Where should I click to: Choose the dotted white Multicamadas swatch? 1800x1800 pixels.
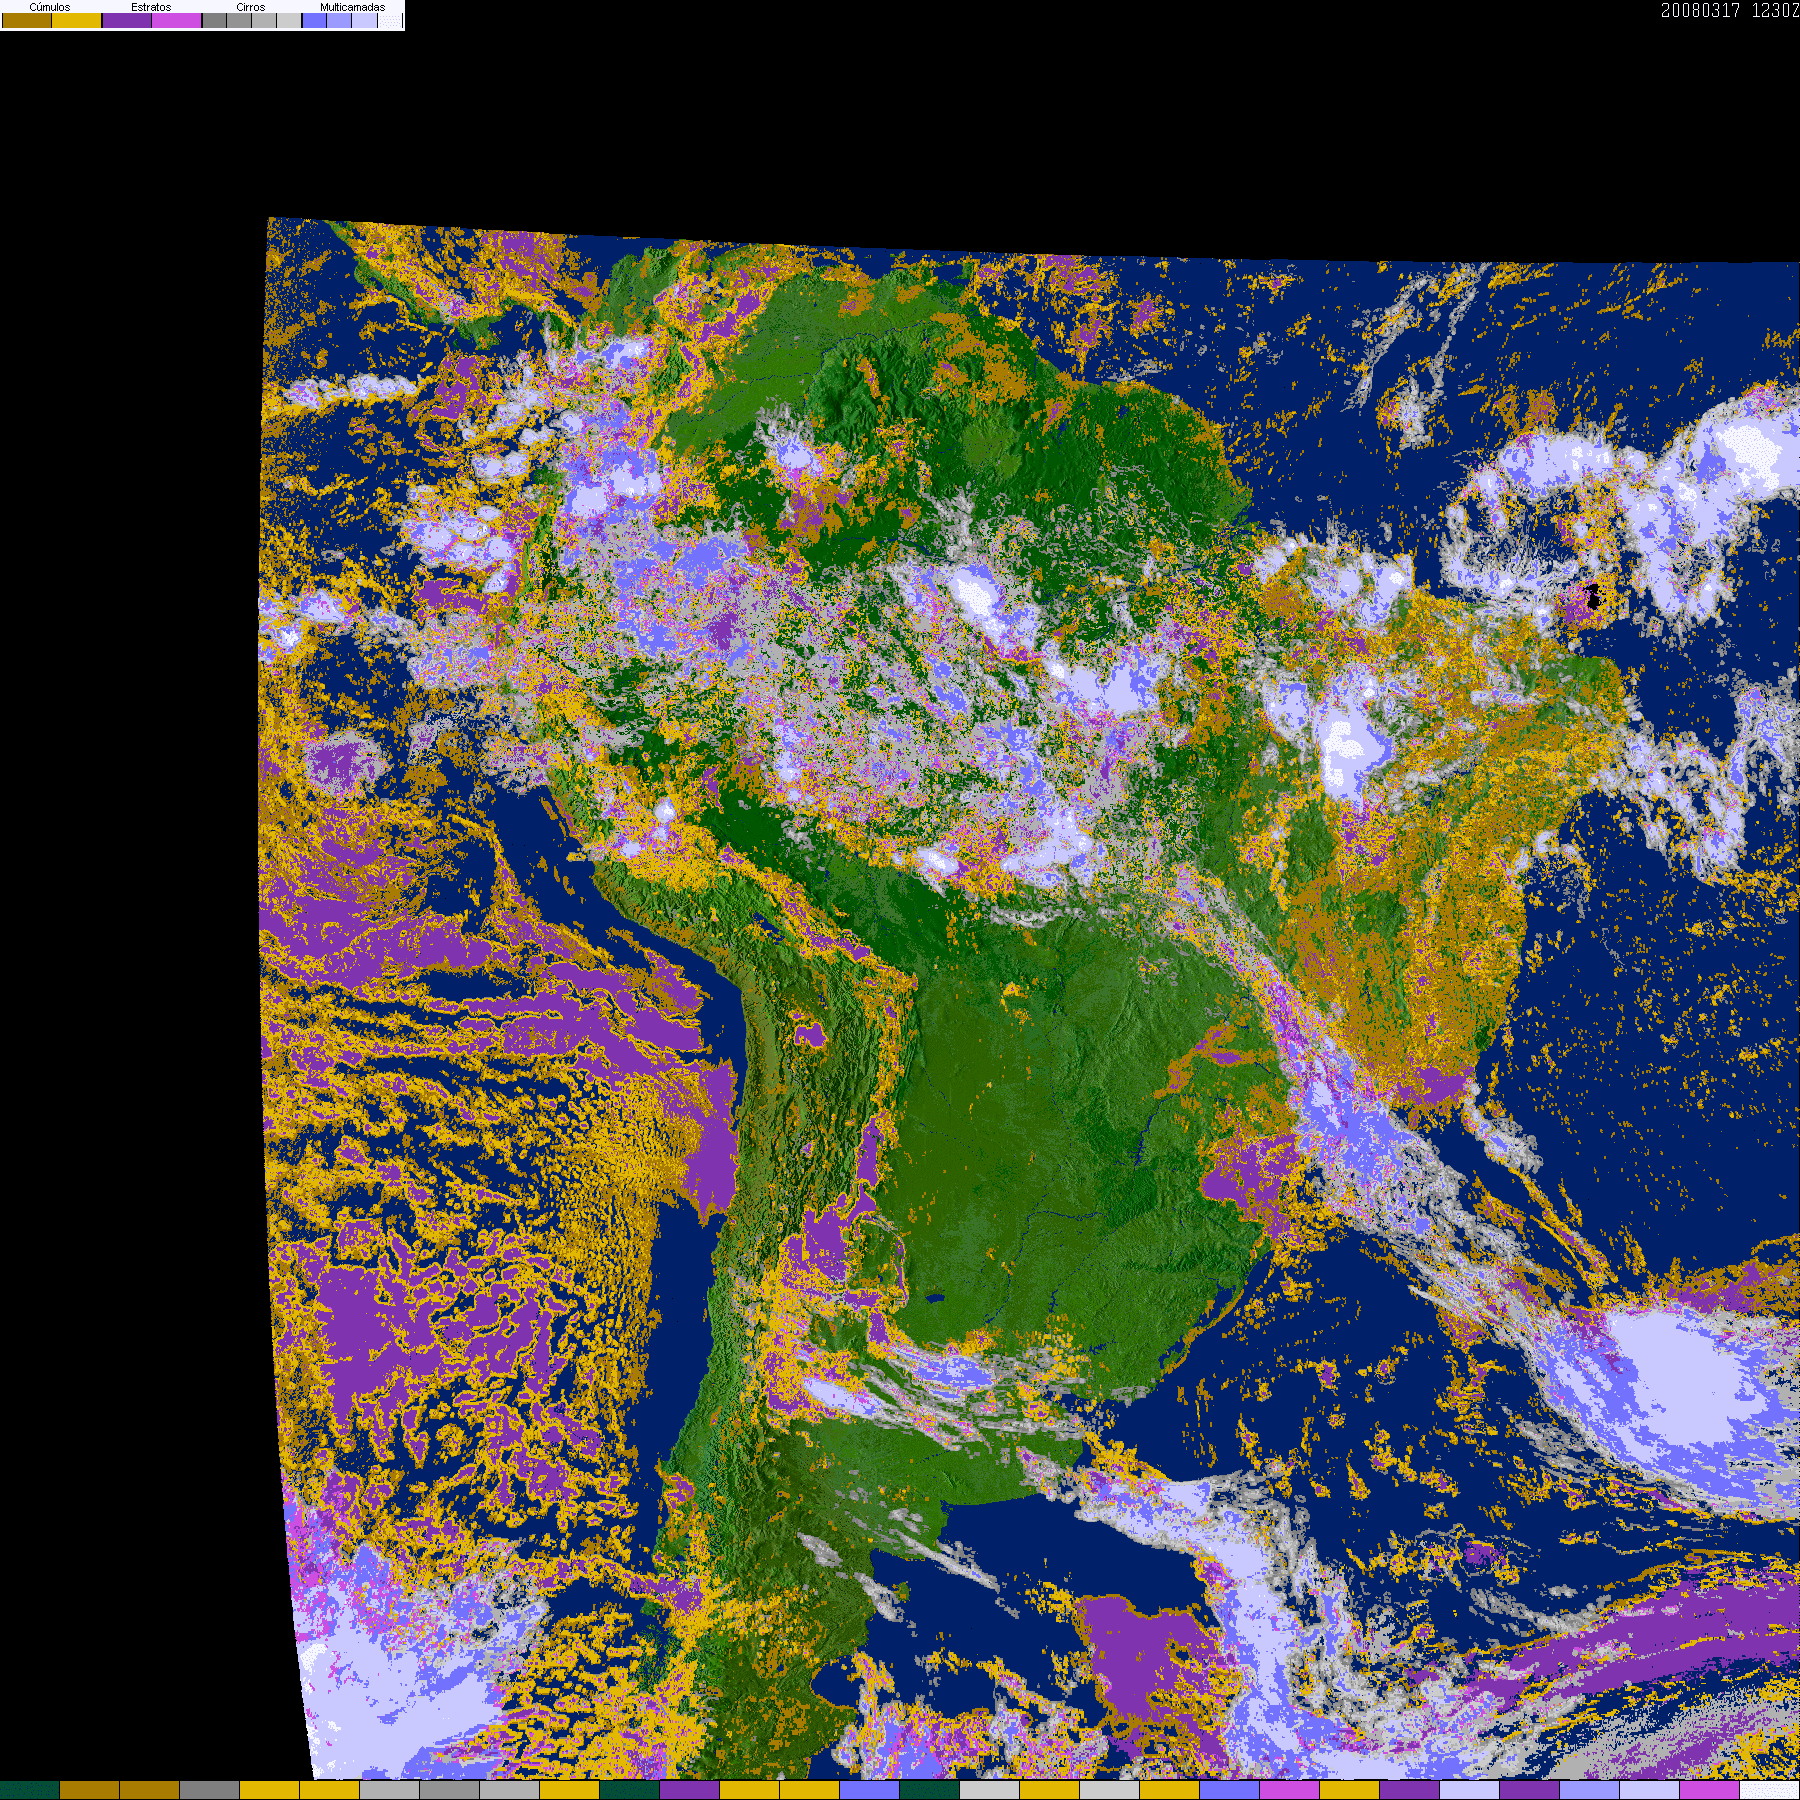pos(389,21)
